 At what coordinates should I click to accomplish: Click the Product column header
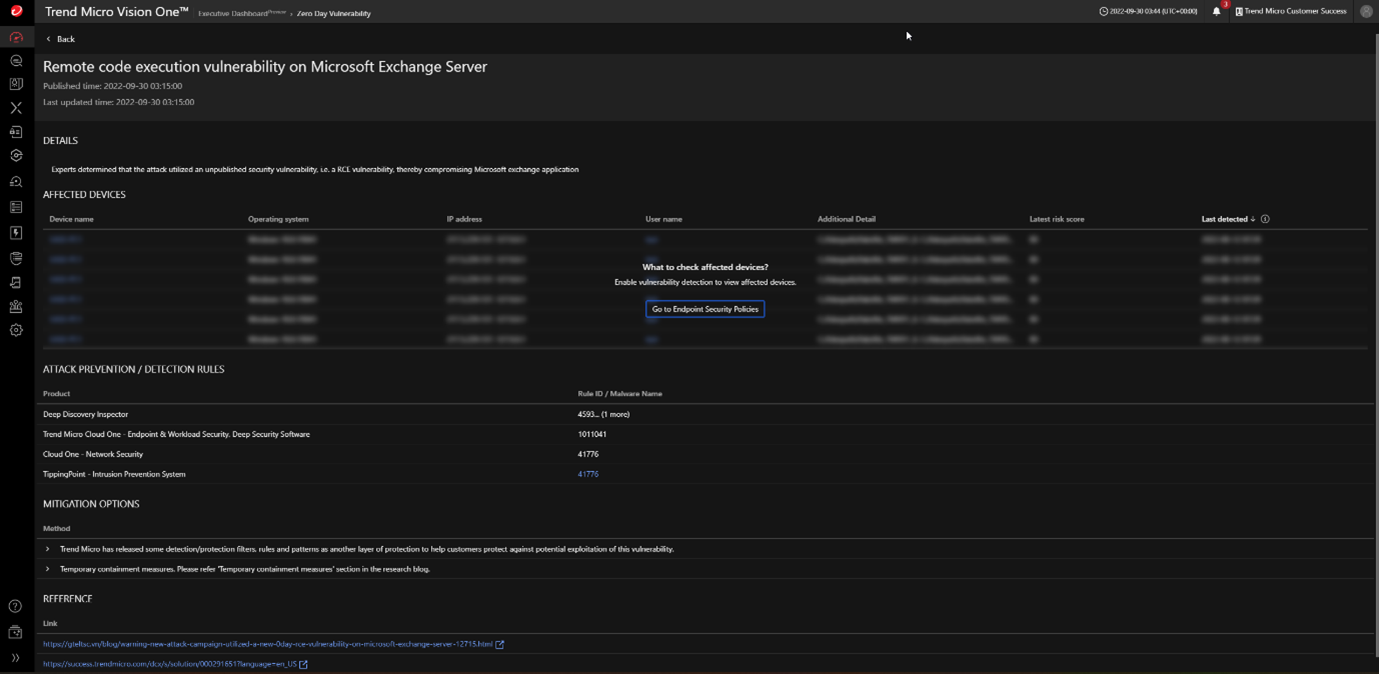[x=57, y=394]
